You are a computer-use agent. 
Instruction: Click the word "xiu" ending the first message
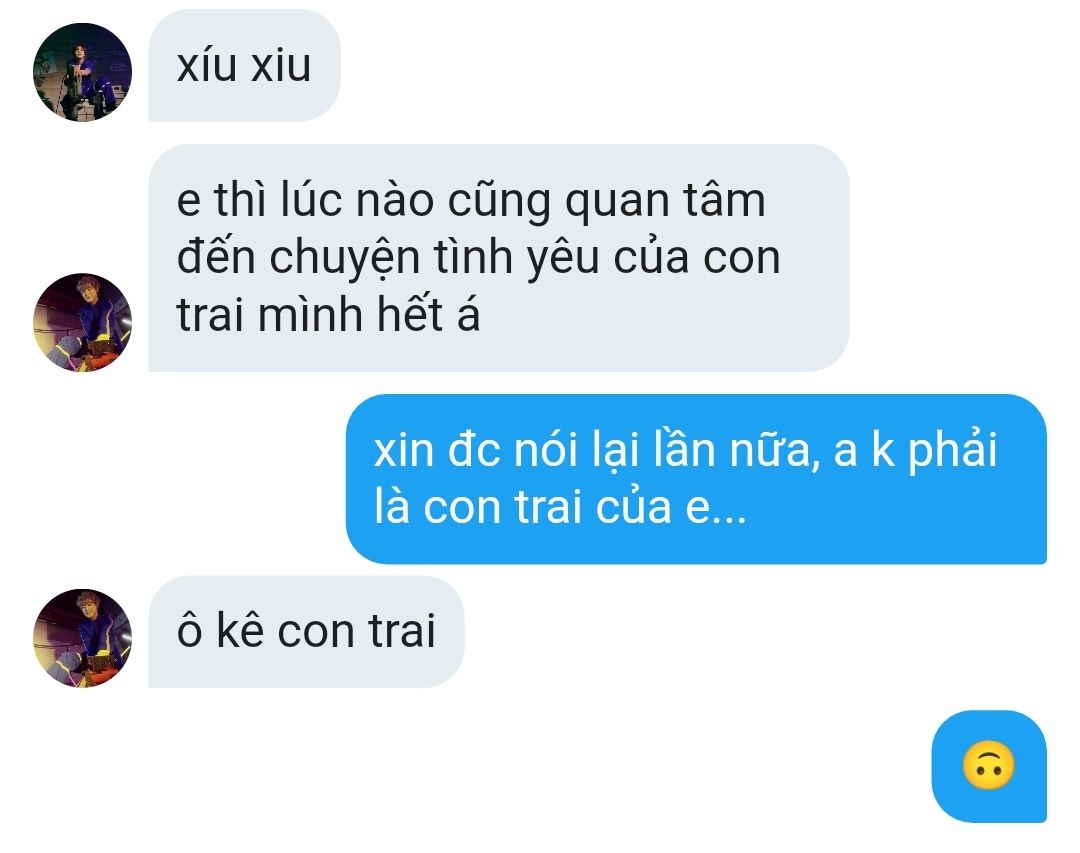coord(281,65)
